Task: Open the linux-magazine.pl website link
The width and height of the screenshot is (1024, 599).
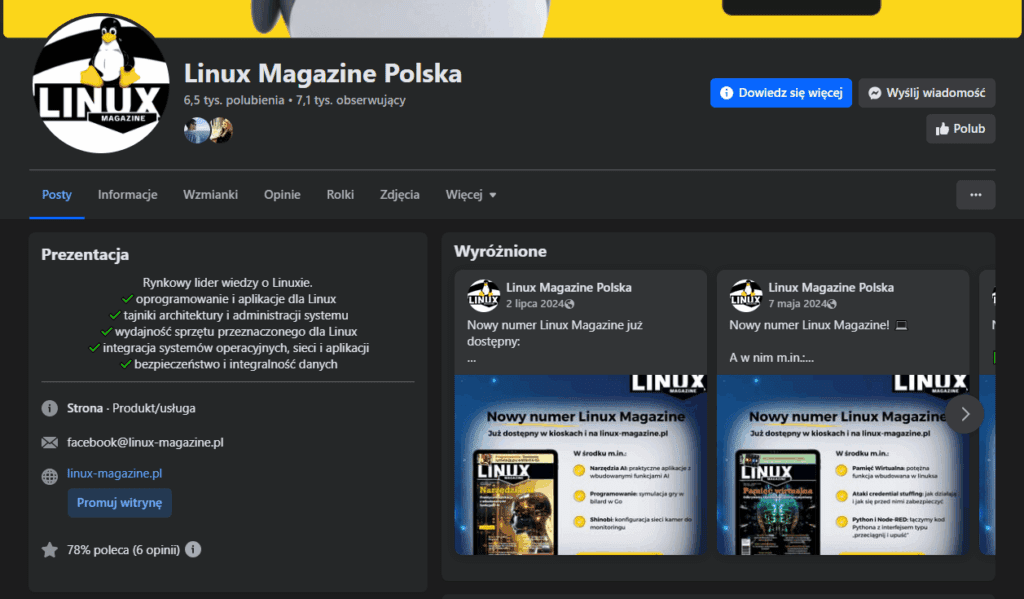Action: coord(114,473)
